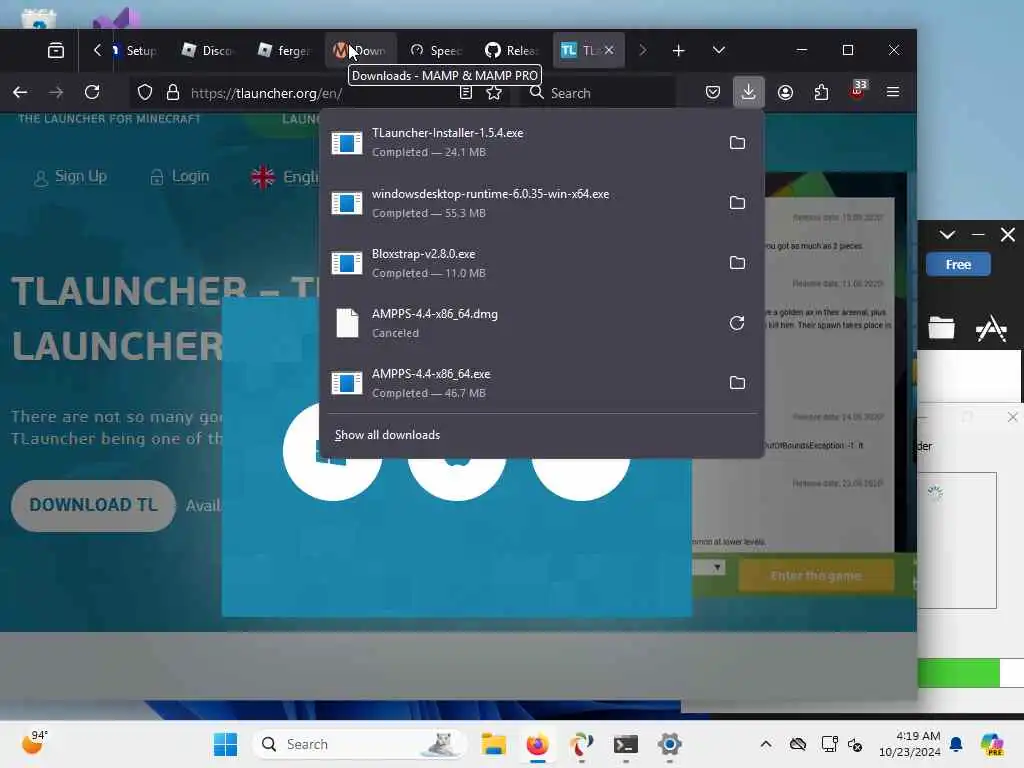
Task: Click the Sign Up link
Action: pyautogui.click(x=71, y=176)
